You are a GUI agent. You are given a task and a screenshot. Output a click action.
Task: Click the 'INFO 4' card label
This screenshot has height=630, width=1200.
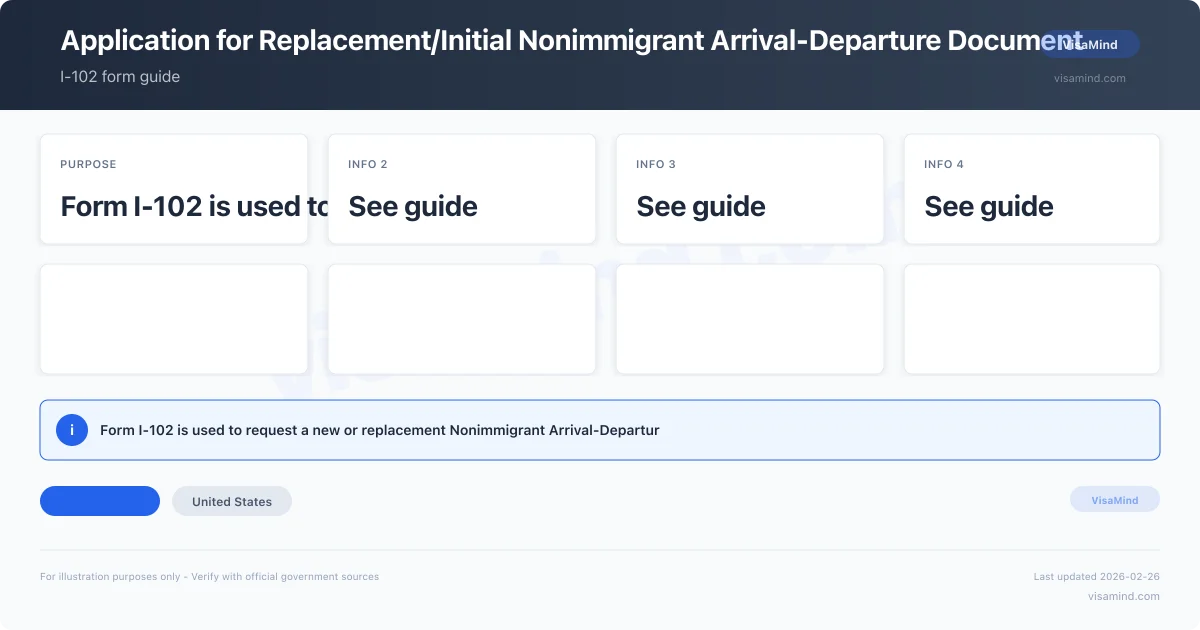[x=944, y=164]
